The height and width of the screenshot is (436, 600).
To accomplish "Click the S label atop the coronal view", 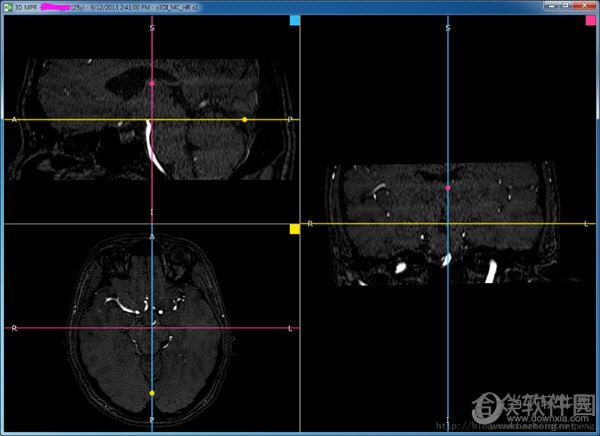I will pyautogui.click(x=448, y=28).
